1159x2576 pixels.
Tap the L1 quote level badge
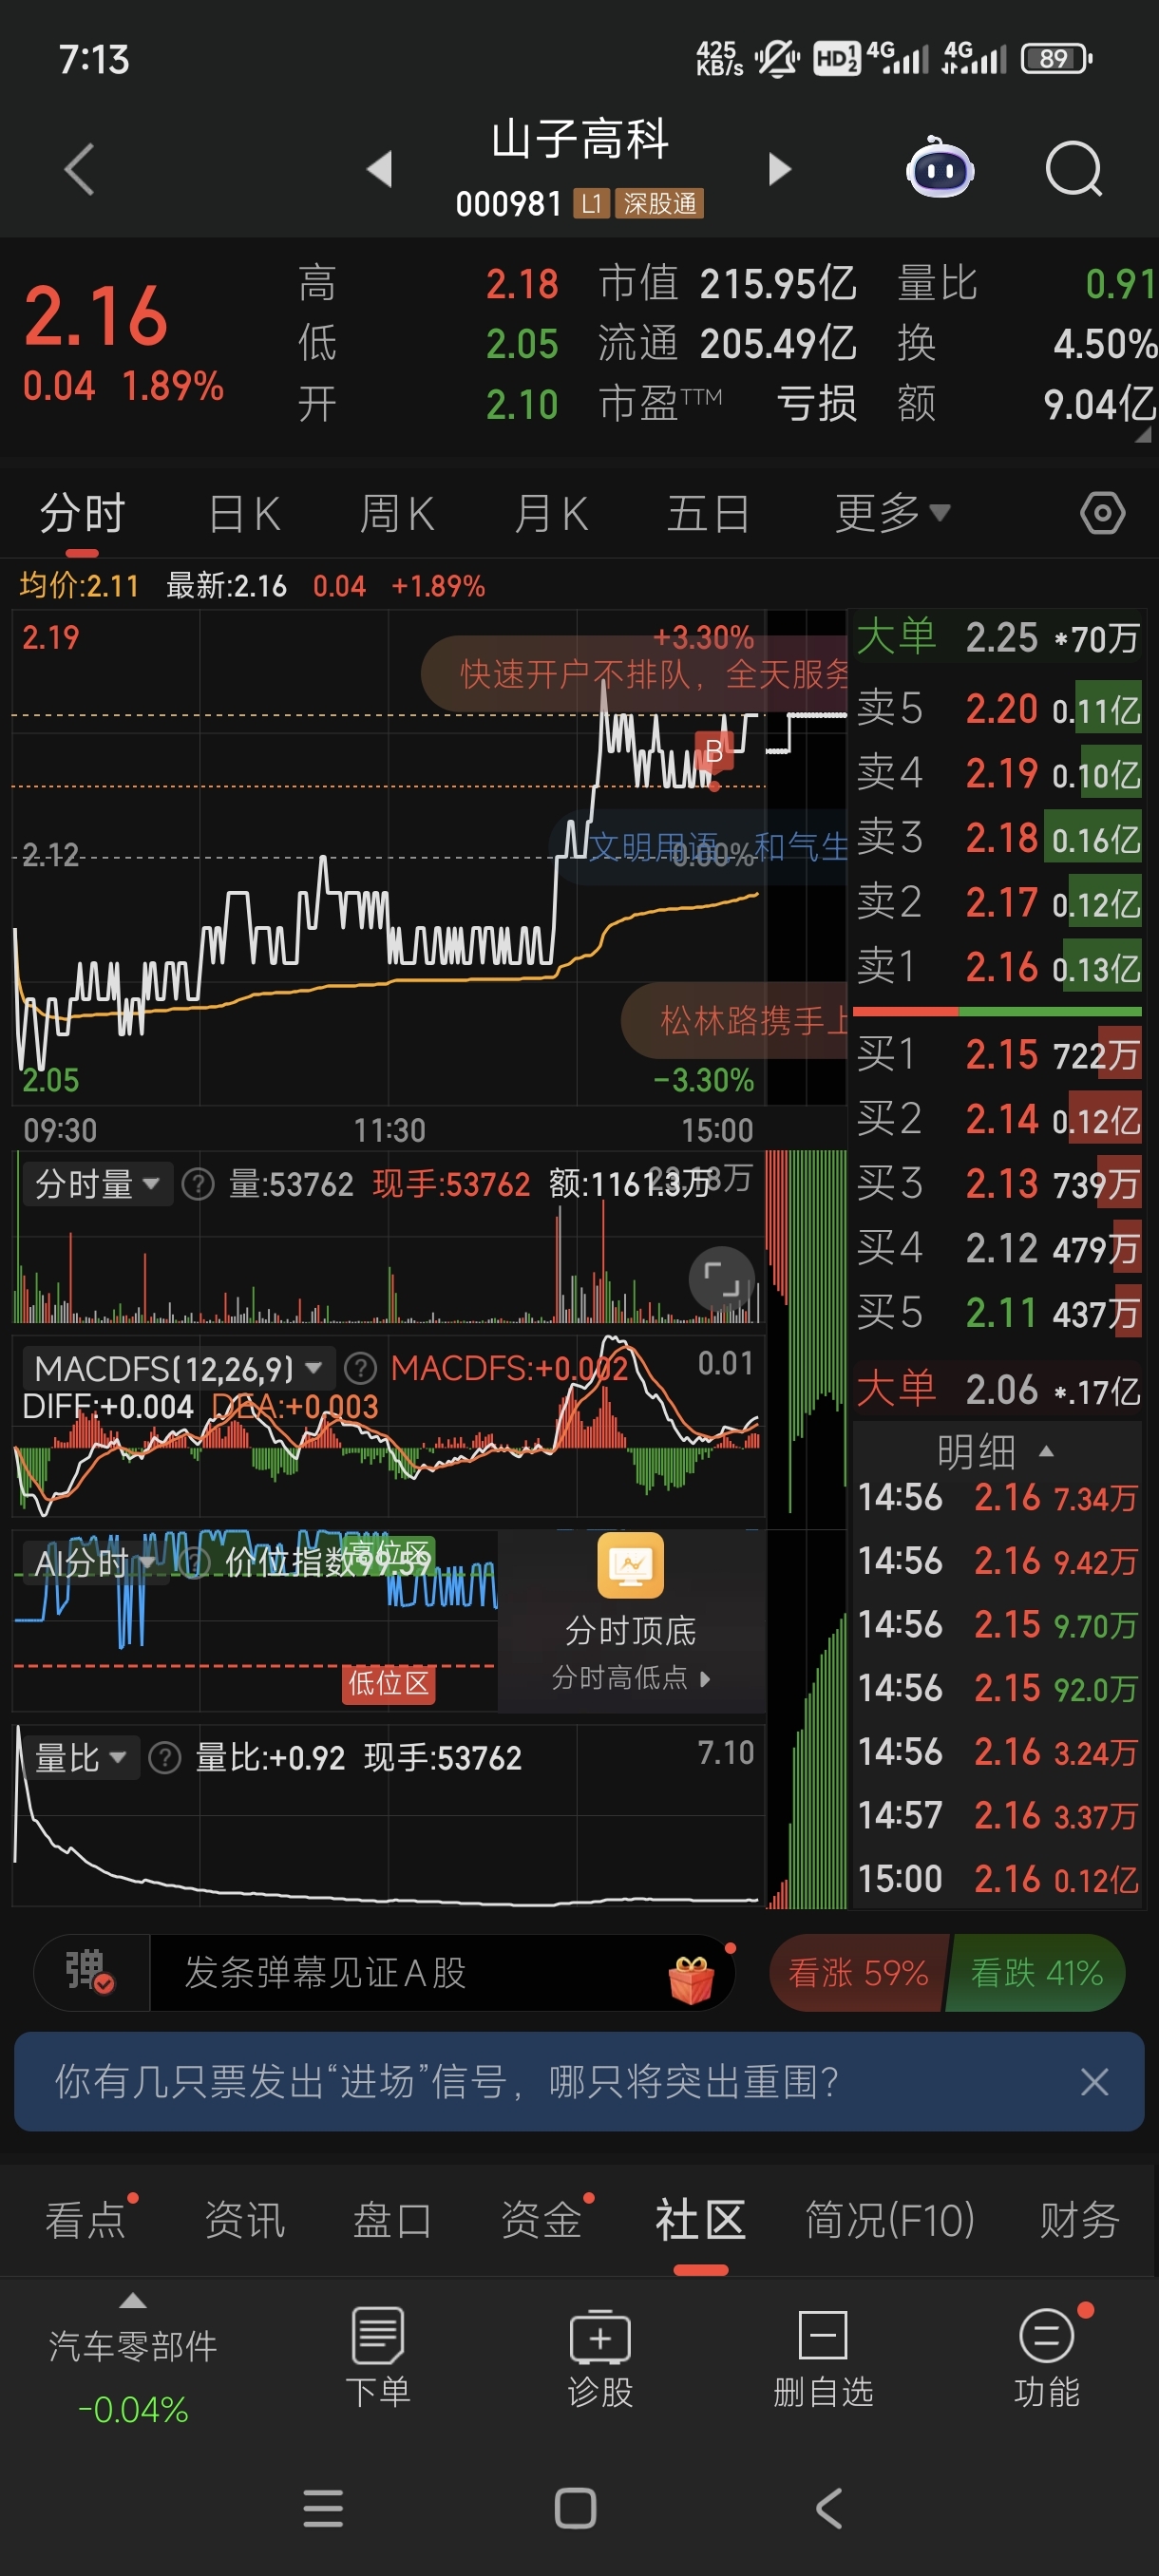coord(591,204)
